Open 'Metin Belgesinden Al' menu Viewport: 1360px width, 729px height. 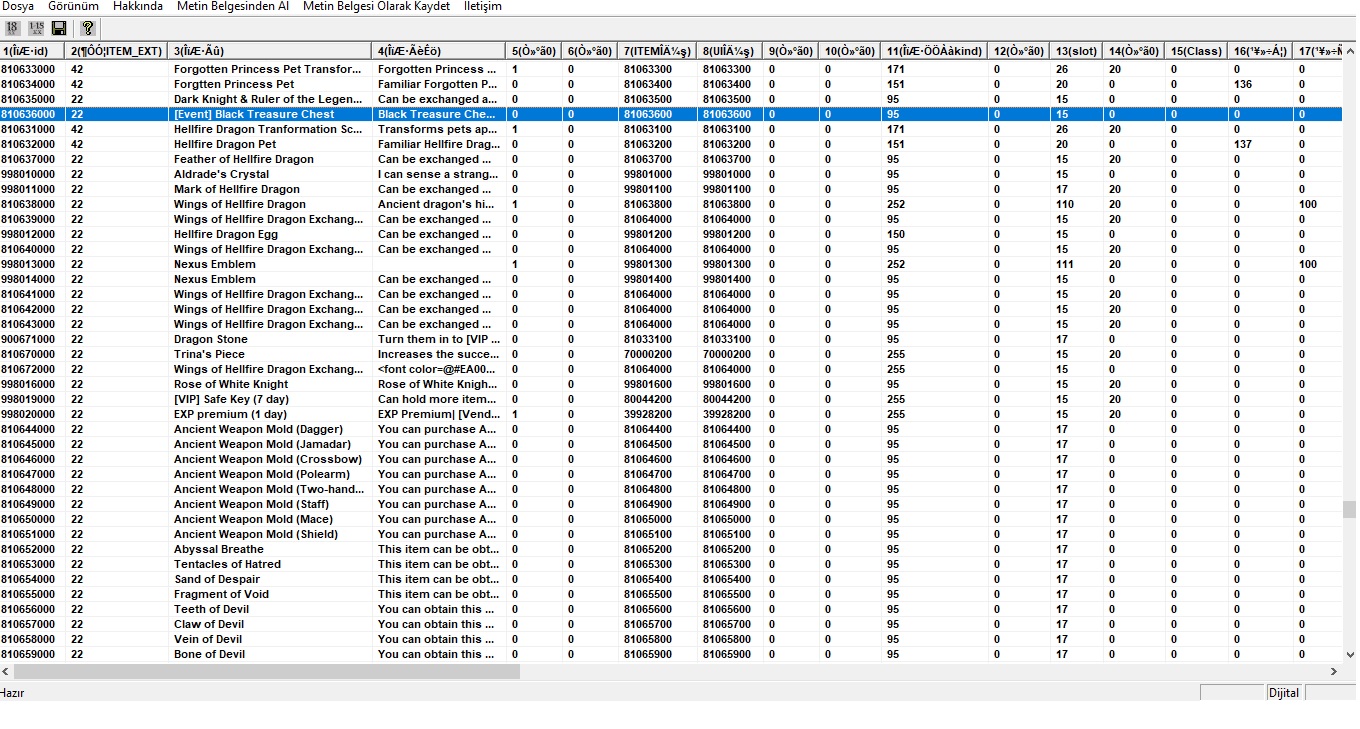(x=233, y=6)
